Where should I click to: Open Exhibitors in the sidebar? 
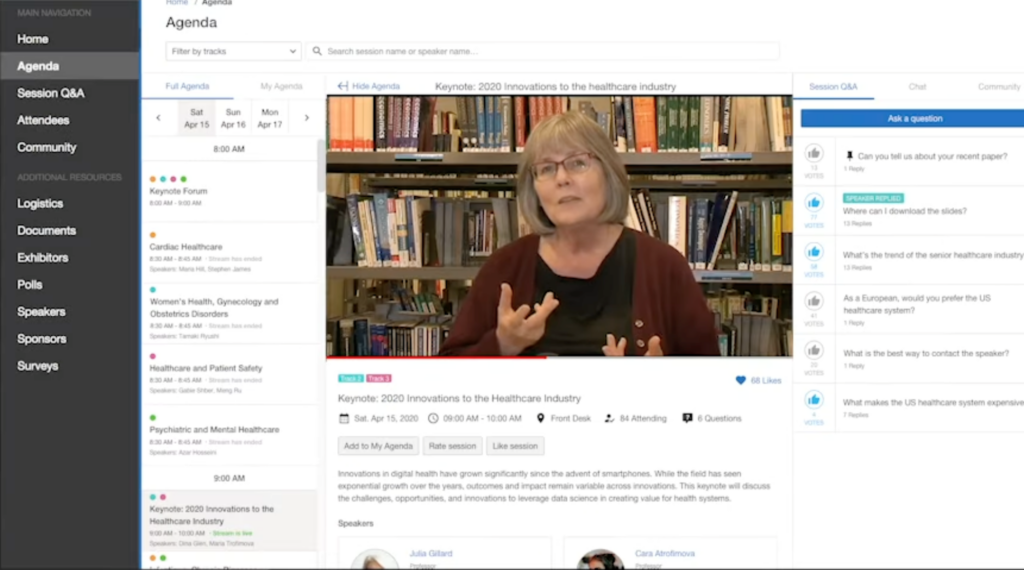point(42,258)
